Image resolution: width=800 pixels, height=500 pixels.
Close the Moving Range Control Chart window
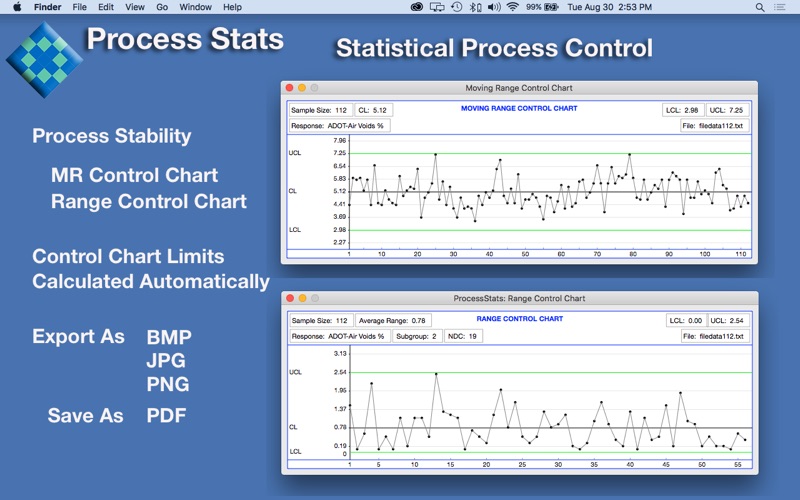289,88
